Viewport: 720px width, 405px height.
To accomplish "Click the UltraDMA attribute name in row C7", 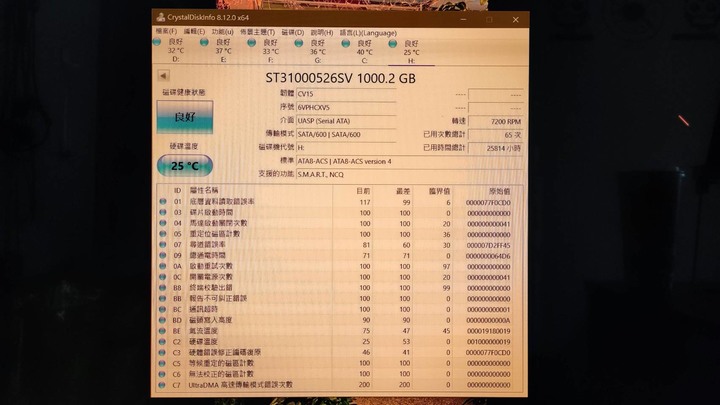I will point(241,385).
